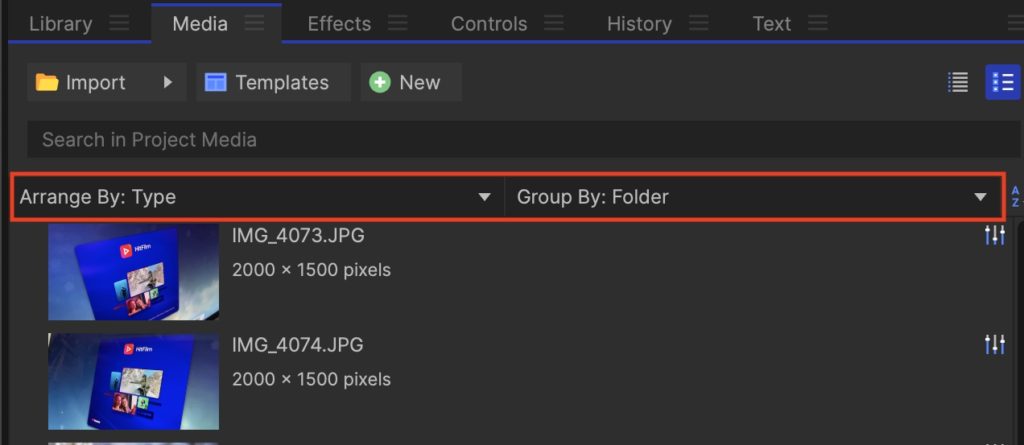The height and width of the screenshot is (445, 1024).
Task: Open the Import arrow submenu
Action: (x=168, y=83)
